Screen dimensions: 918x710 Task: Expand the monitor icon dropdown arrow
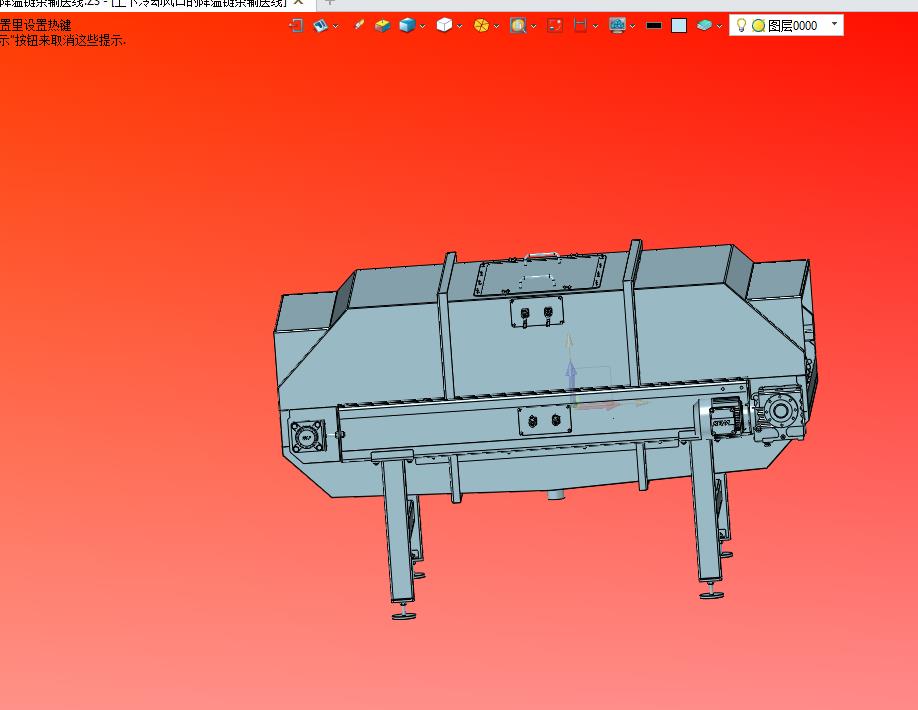632,26
